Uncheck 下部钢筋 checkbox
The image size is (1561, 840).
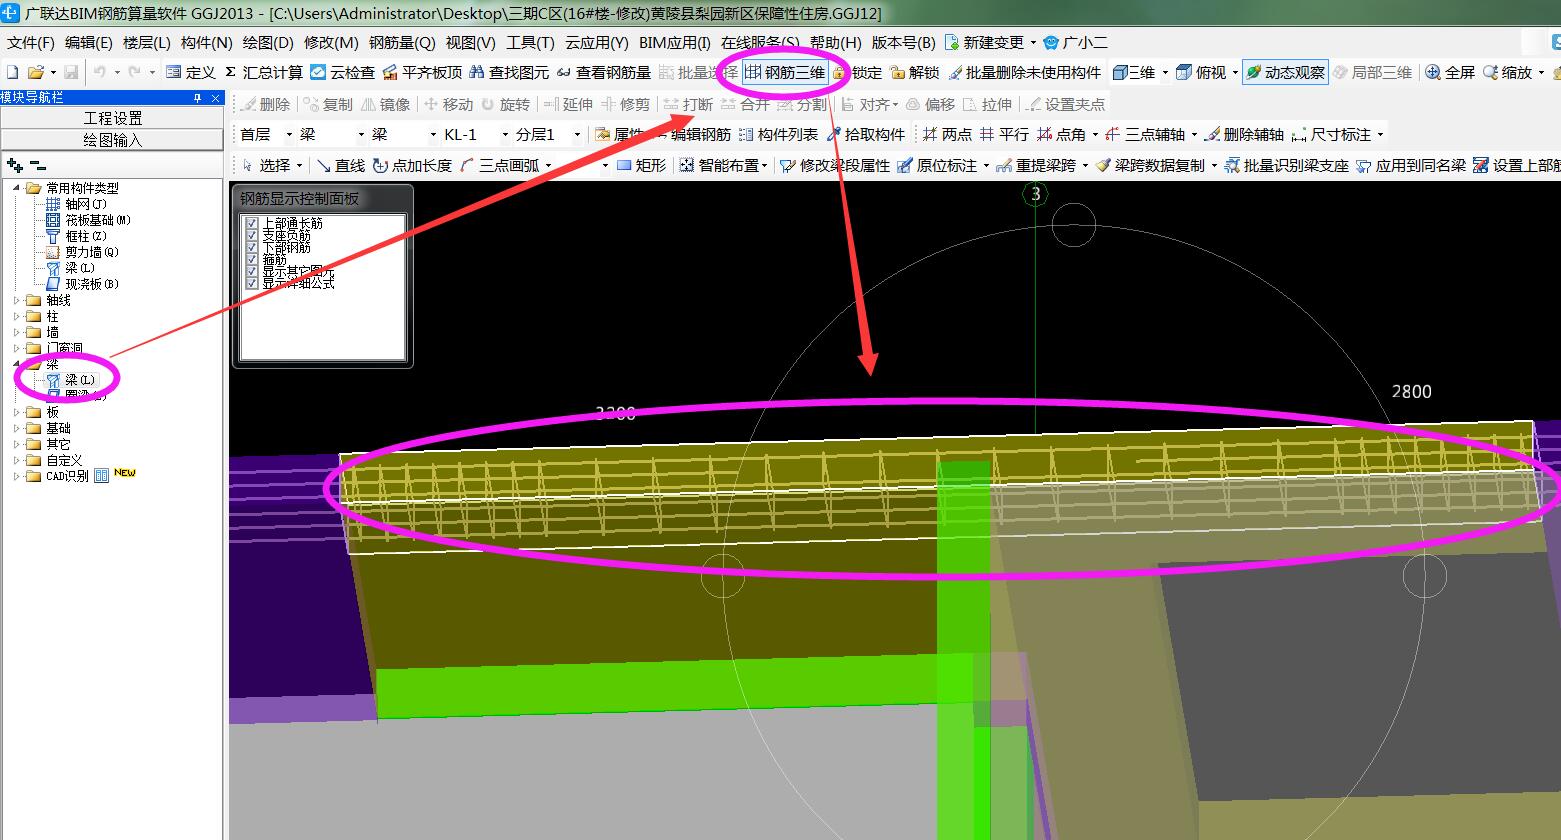pos(252,248)
